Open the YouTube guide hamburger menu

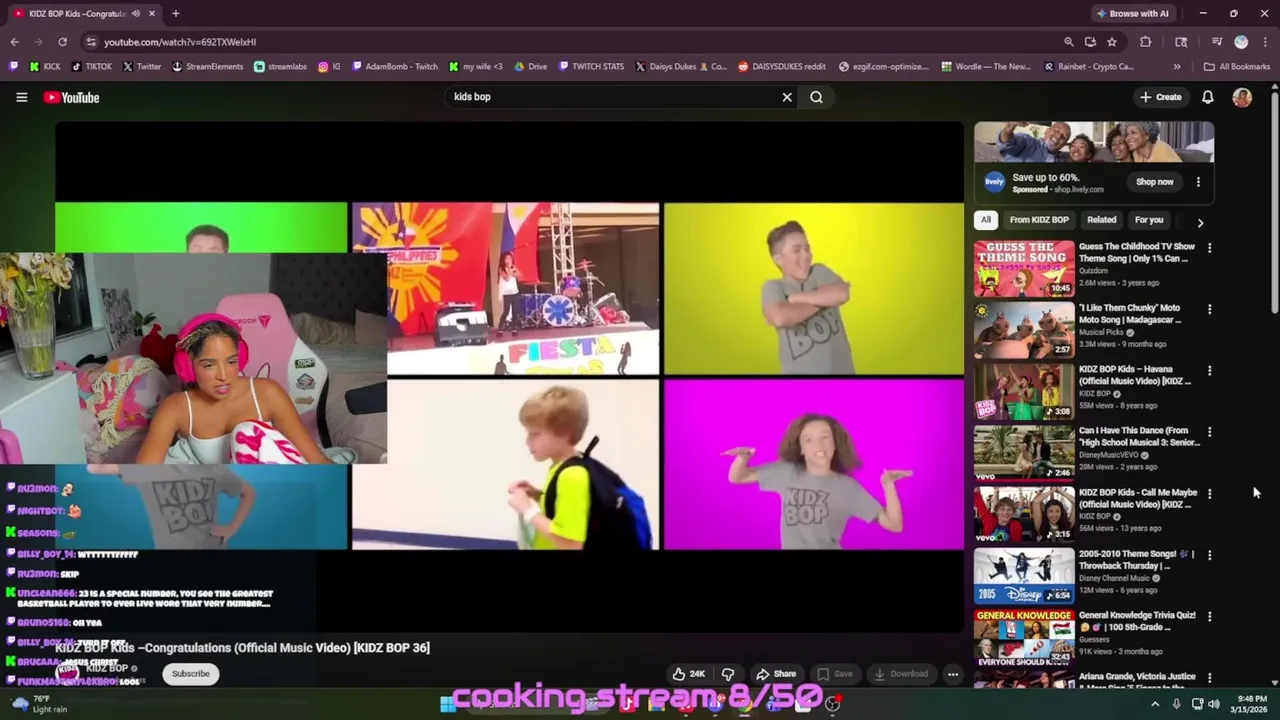[21, 97]
